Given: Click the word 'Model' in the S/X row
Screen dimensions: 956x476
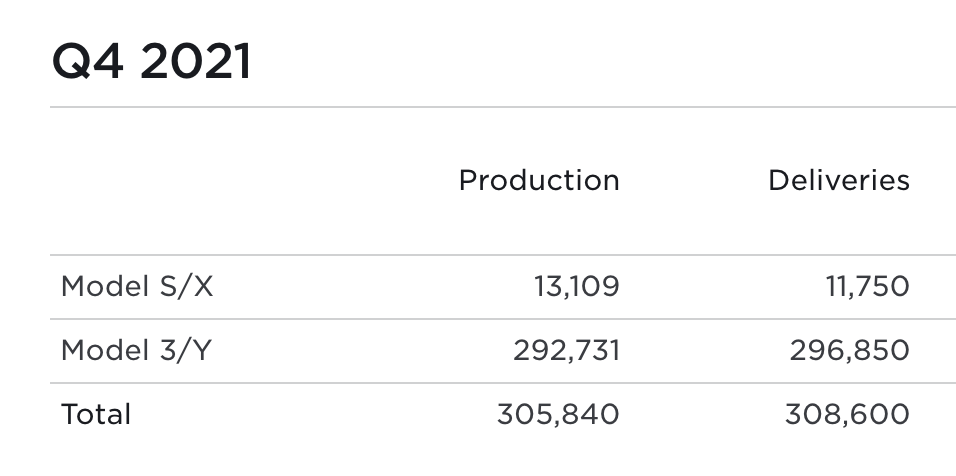Looking at the screenshot, I should coord(101,287).
